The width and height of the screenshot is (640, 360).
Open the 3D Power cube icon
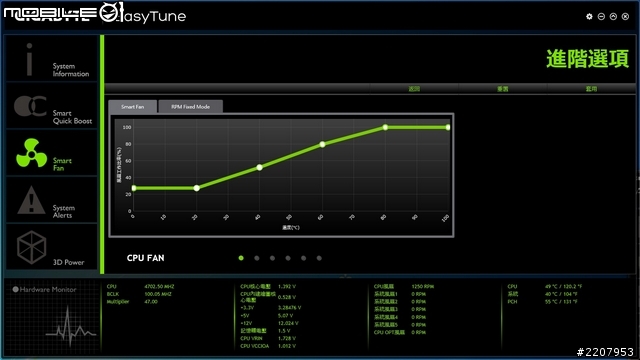click(x=31, y=247)
